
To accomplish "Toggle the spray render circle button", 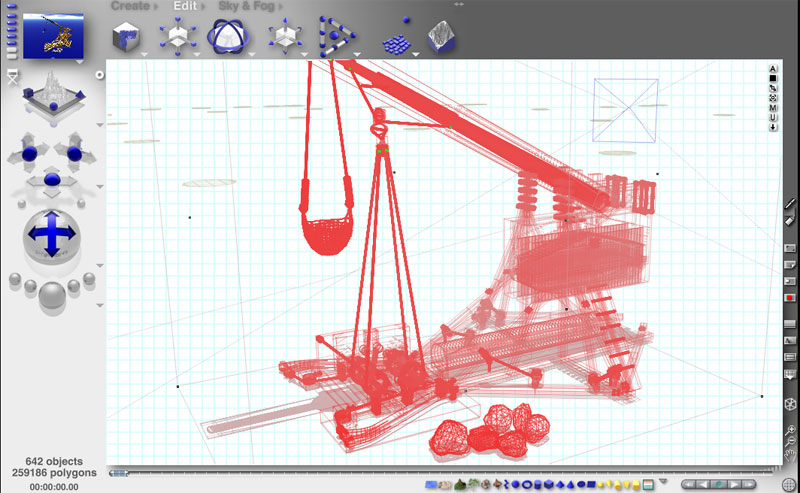I will [99, 75].
